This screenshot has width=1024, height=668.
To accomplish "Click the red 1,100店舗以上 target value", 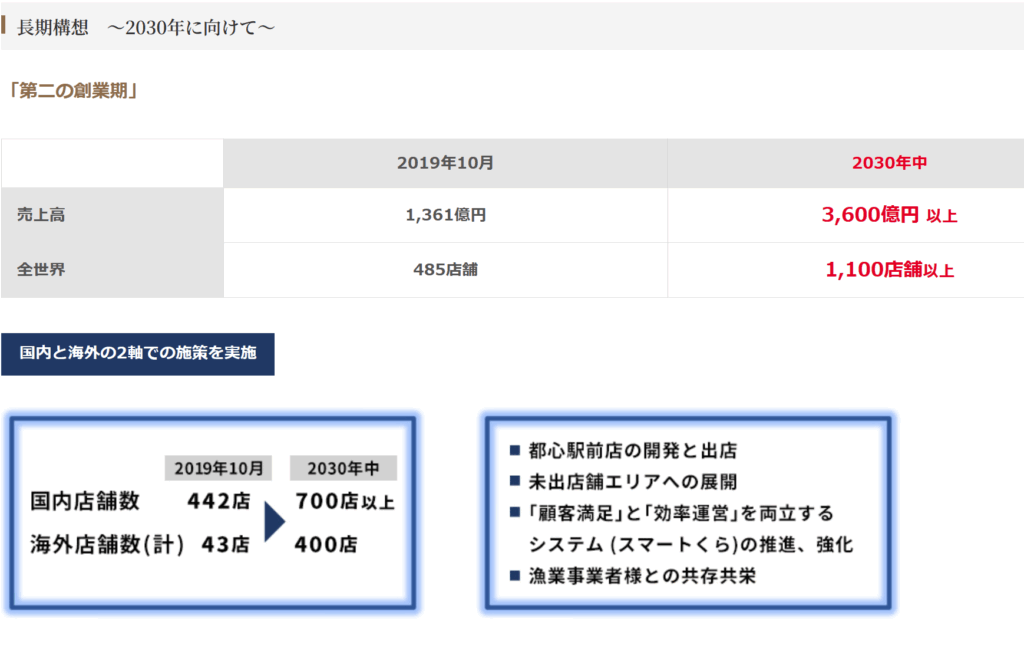I will [x=889, y=270].
